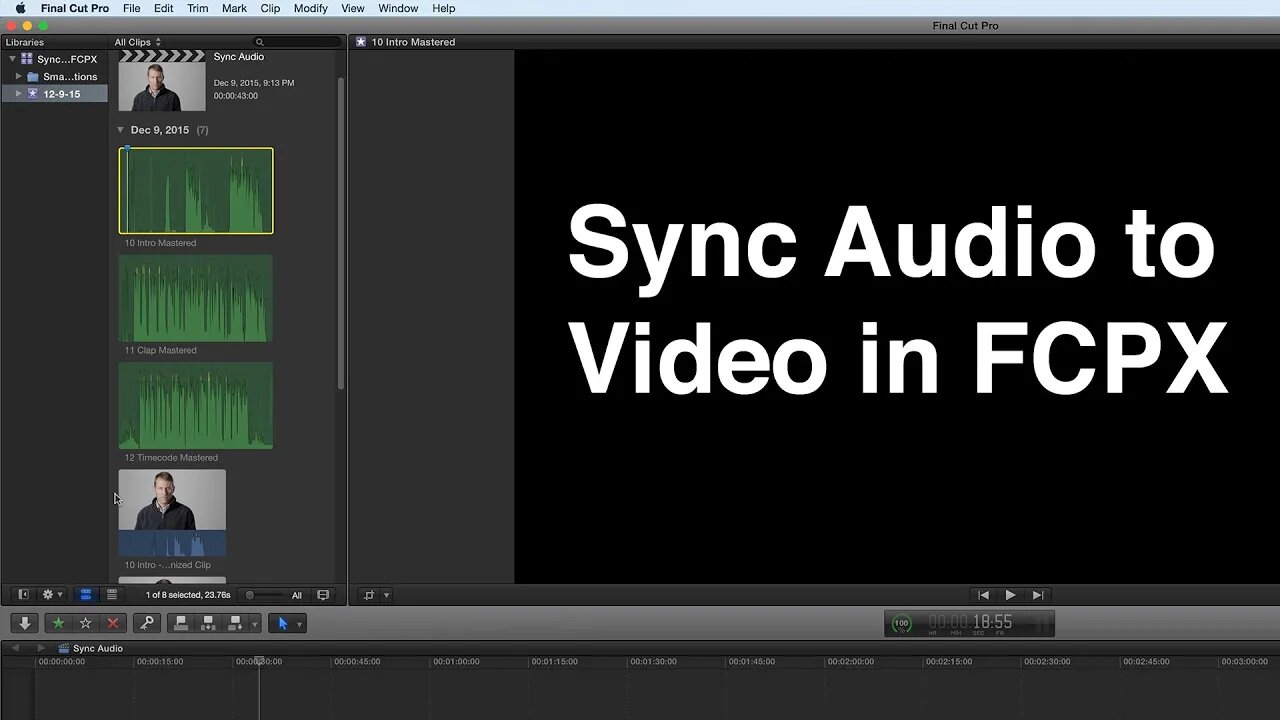
Task: Select the Sync Audio project thumbnail
Action: 162,82
